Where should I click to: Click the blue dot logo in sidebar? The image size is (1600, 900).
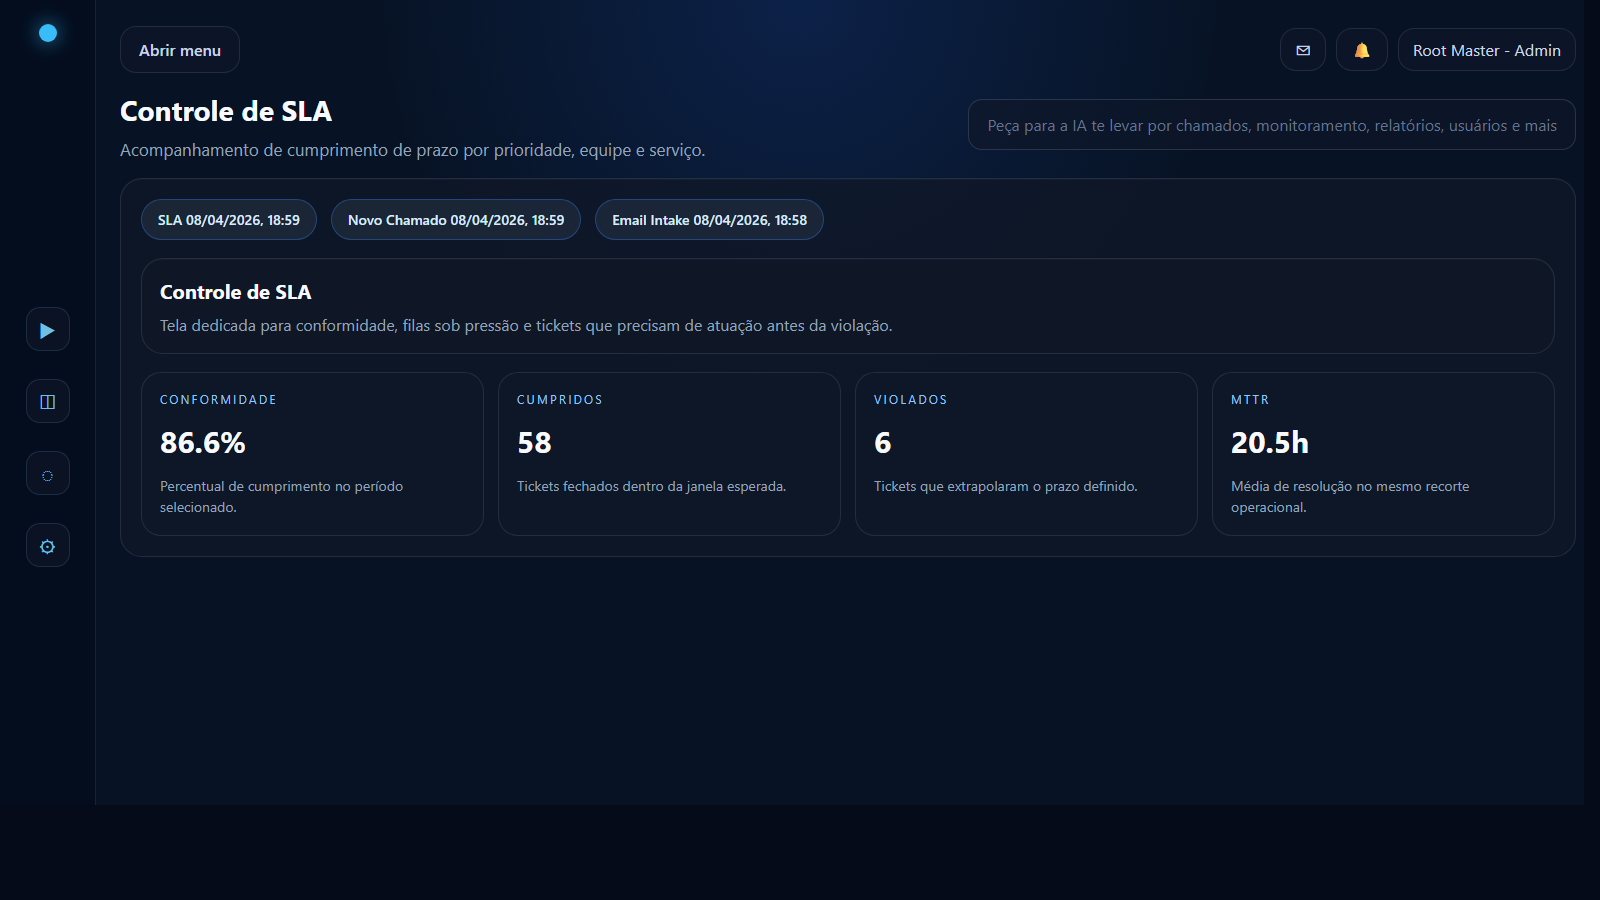point(47,33)
